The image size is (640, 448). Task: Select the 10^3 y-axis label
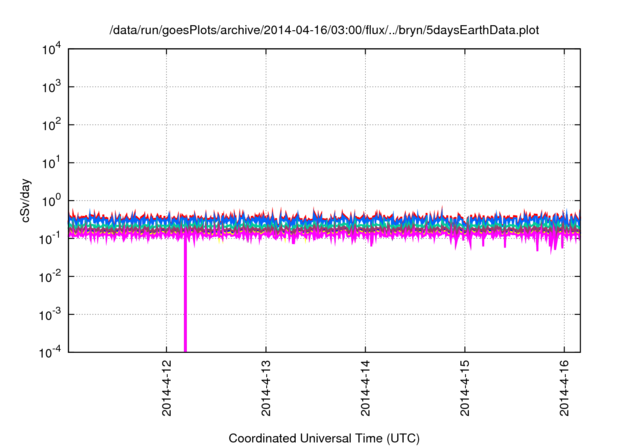(51, 87)
